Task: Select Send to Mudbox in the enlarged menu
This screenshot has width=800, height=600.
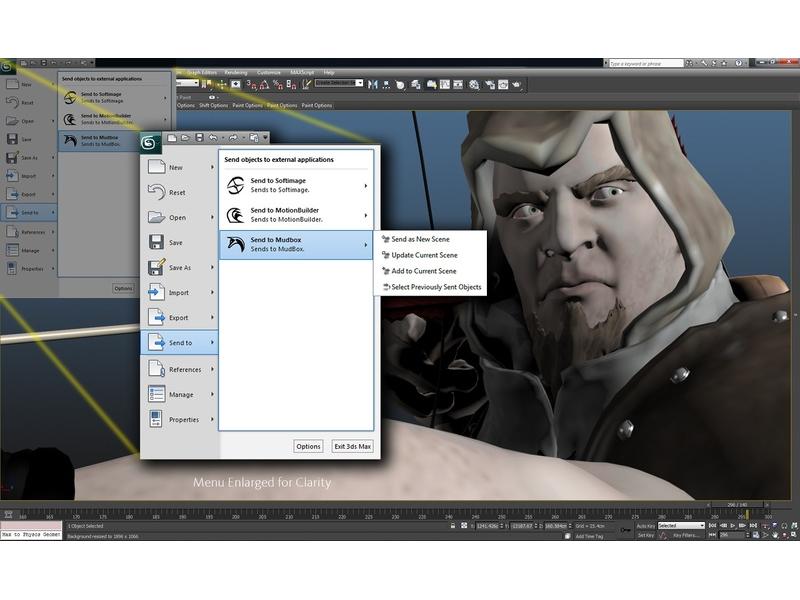Action: coord(296,244)
